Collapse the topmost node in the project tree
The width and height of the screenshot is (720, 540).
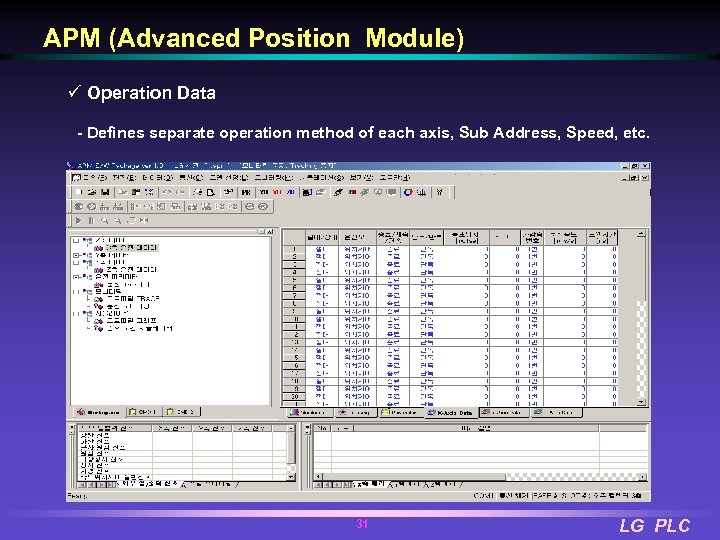click(76, 240)
